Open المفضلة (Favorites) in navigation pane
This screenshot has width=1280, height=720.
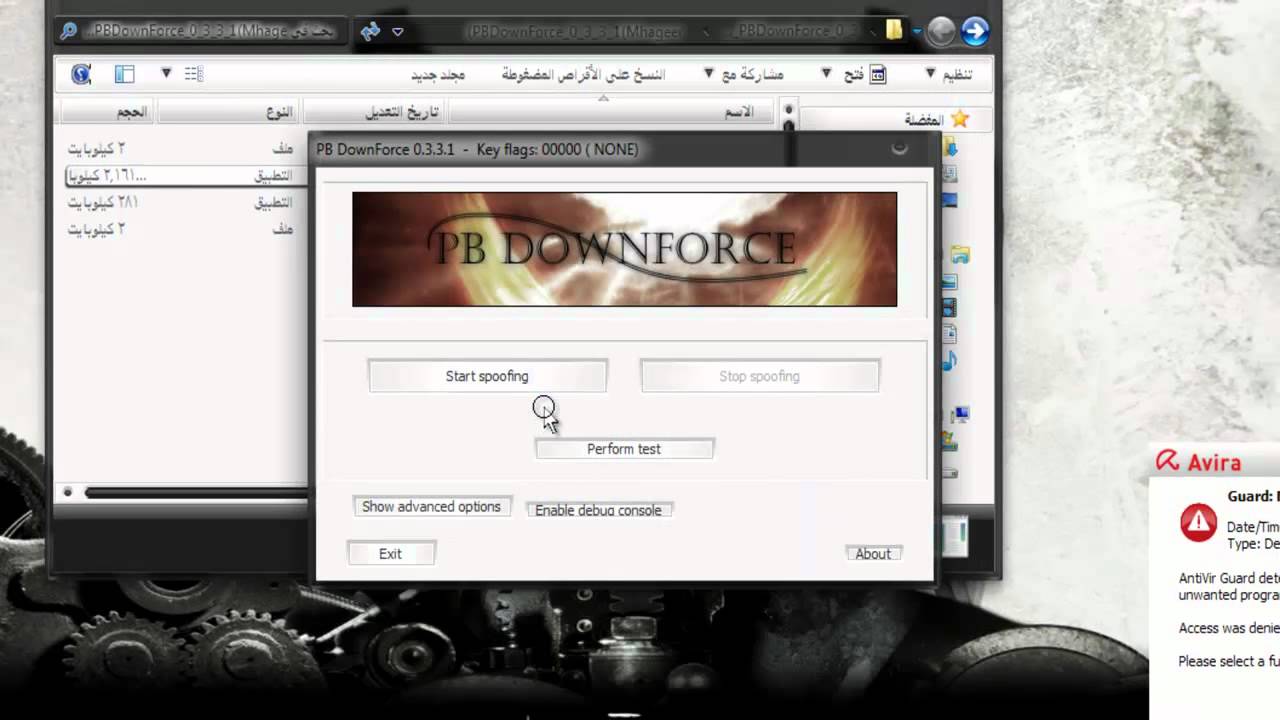click(923, 120)
